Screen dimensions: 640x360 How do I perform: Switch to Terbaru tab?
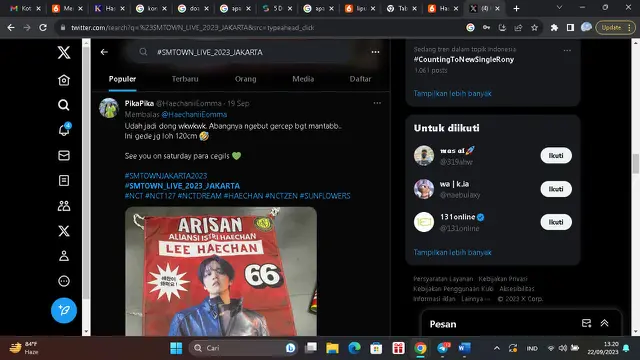(x=185, y=79)
